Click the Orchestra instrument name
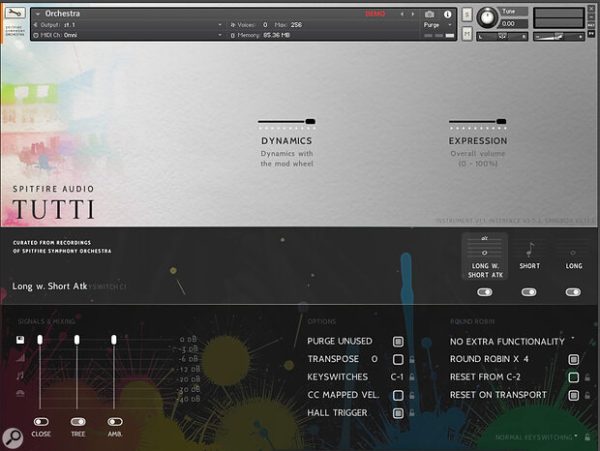The image size is (600, 451). (62, 14)
